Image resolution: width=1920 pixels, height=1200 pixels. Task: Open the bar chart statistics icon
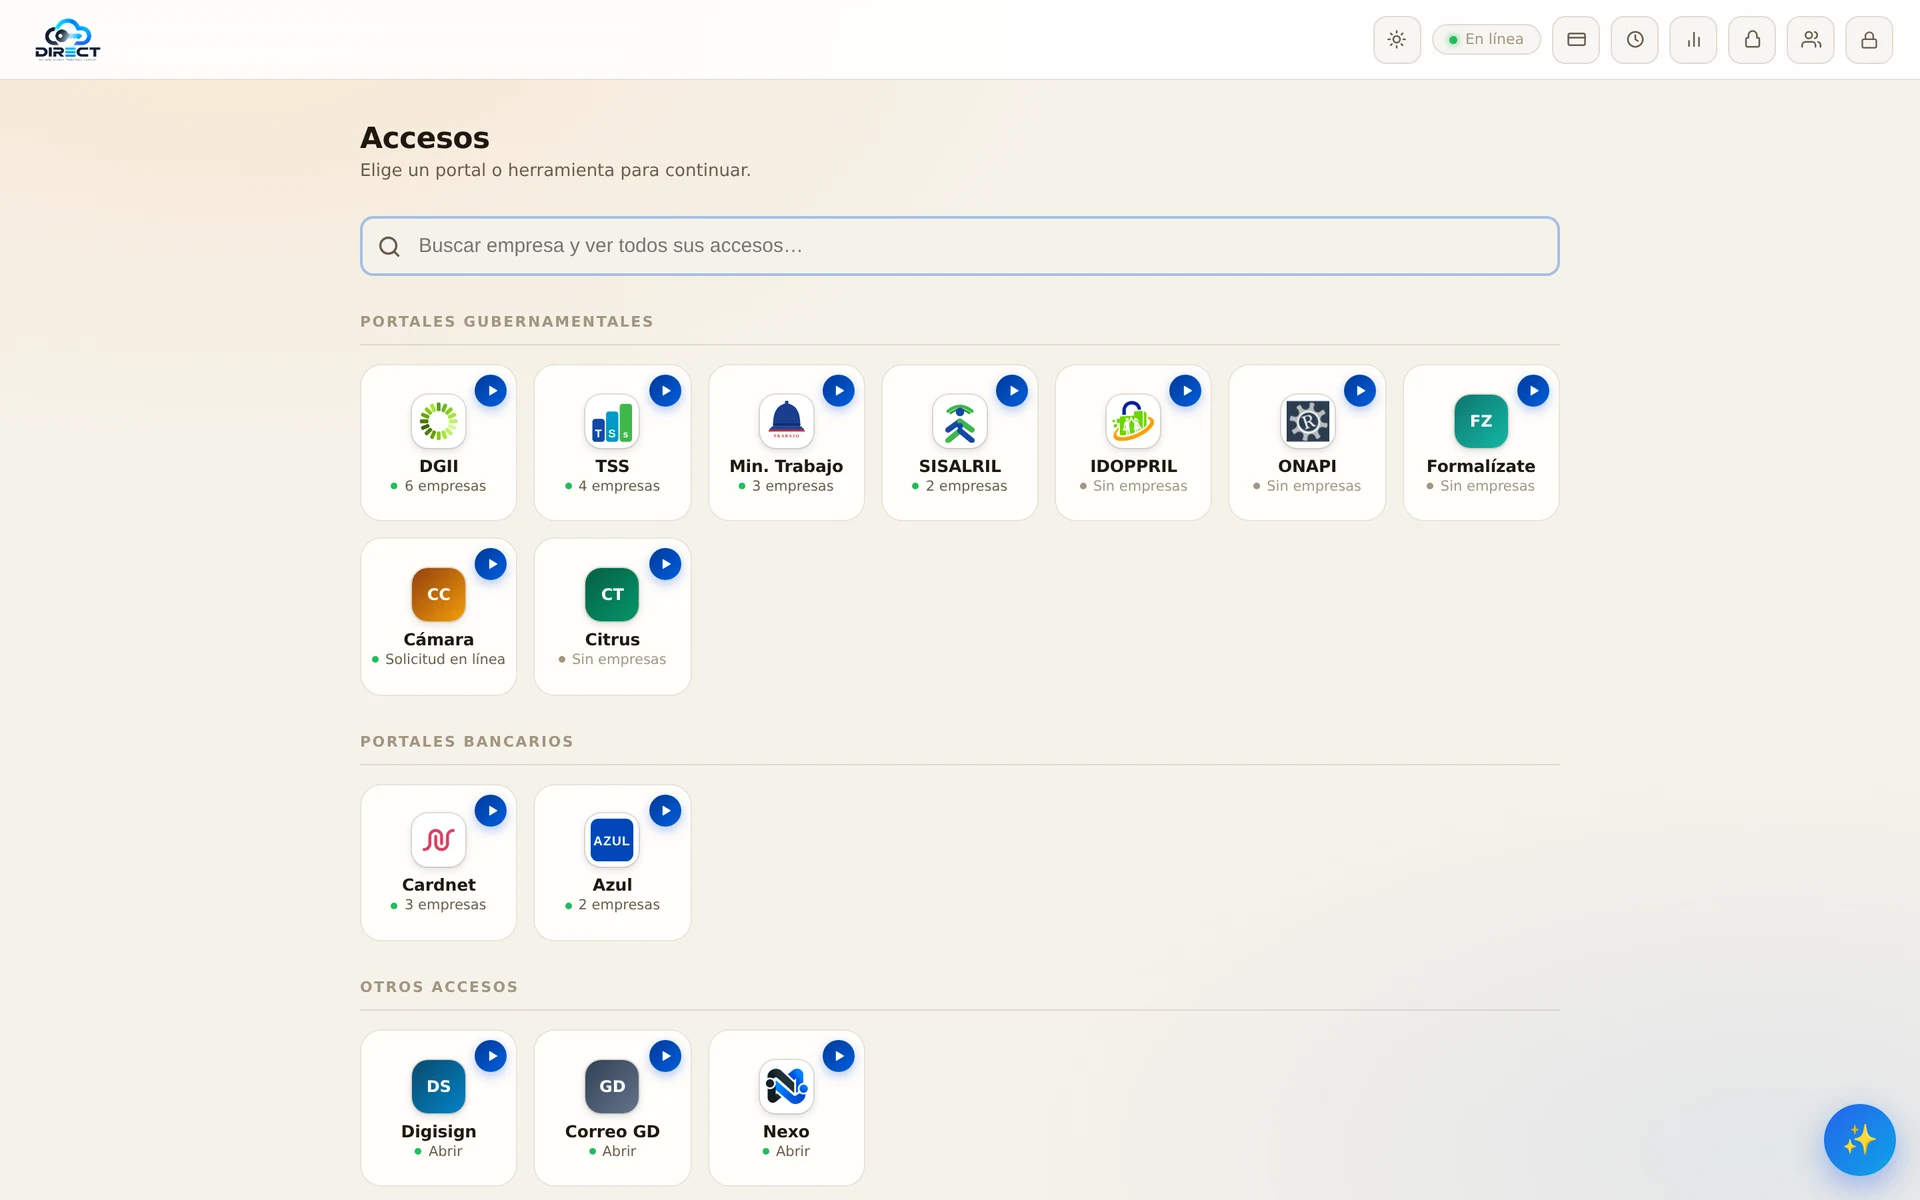[1693, 40]
